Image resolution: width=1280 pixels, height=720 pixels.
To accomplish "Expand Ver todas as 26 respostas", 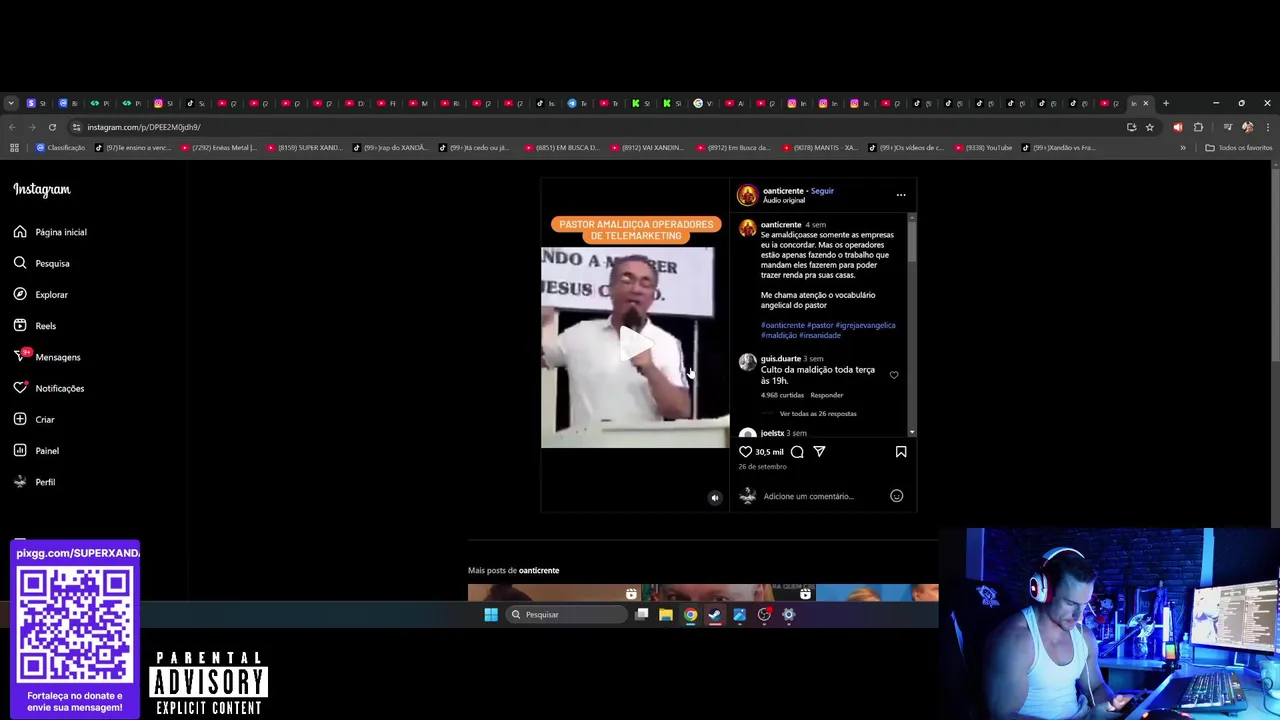I will [818, 413].
